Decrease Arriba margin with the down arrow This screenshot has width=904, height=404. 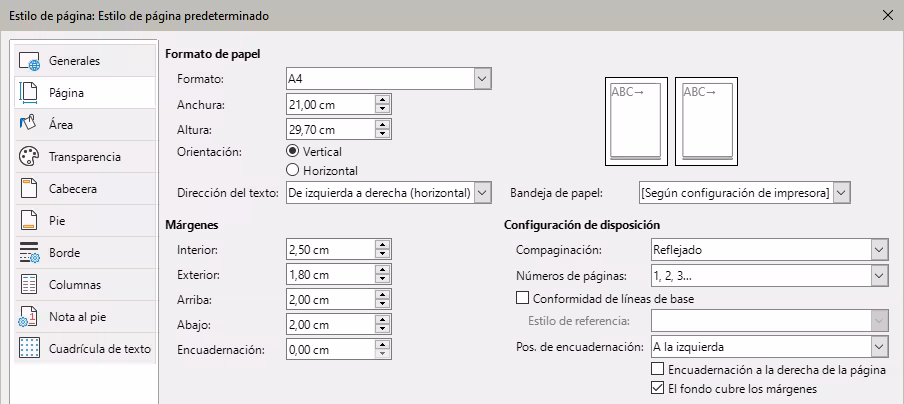(382, 305)
